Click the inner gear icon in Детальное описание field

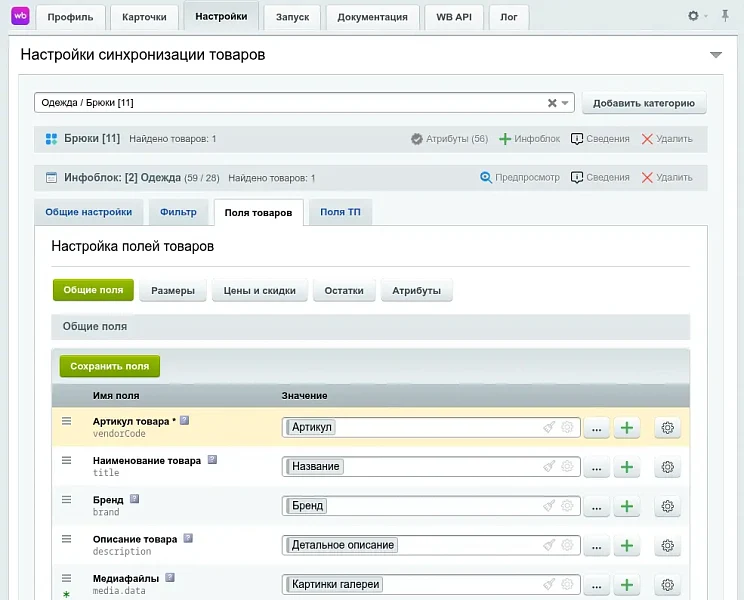tap(567, 545)
